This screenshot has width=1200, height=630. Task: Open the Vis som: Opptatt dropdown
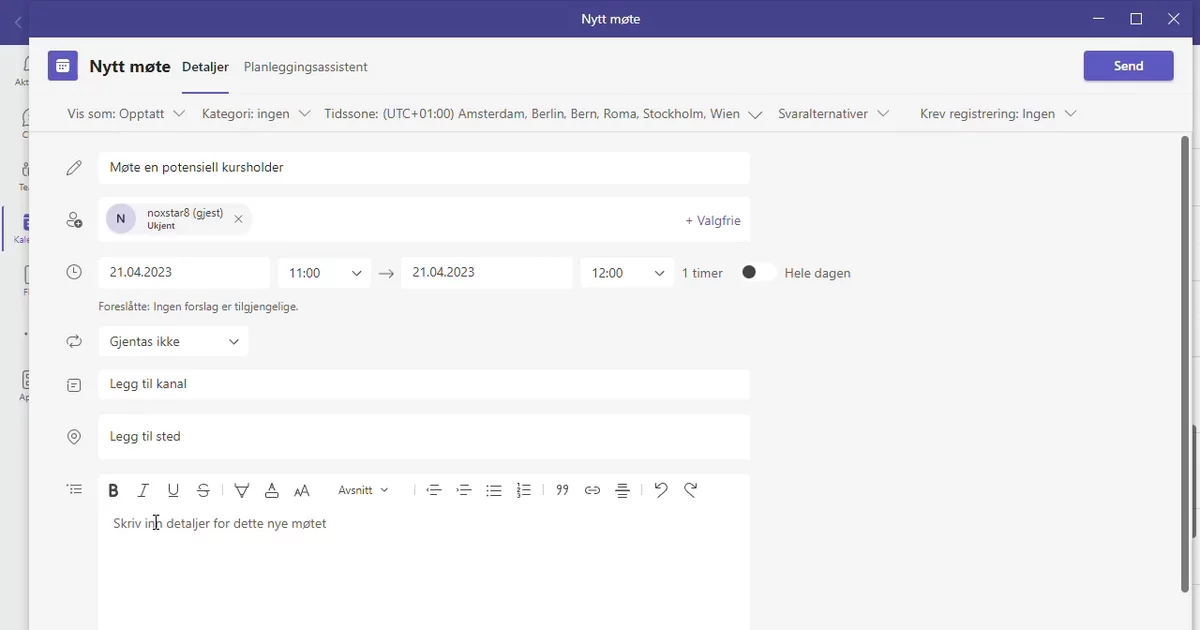coord(126,114)
